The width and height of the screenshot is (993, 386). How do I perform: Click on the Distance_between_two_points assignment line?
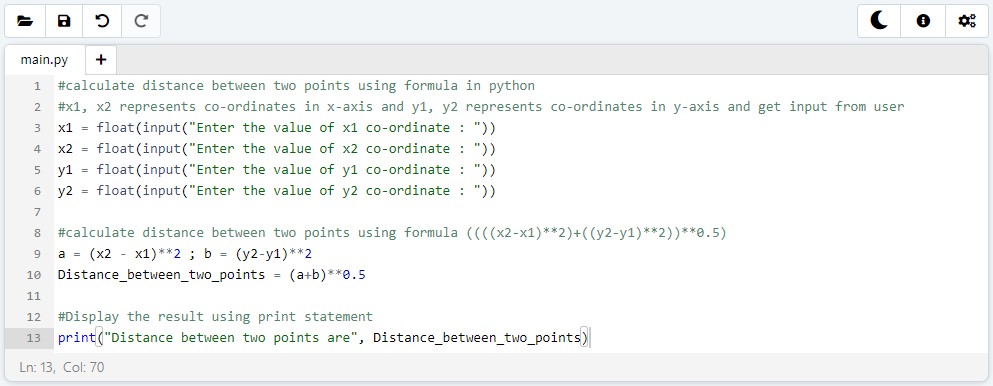[212, 275]
